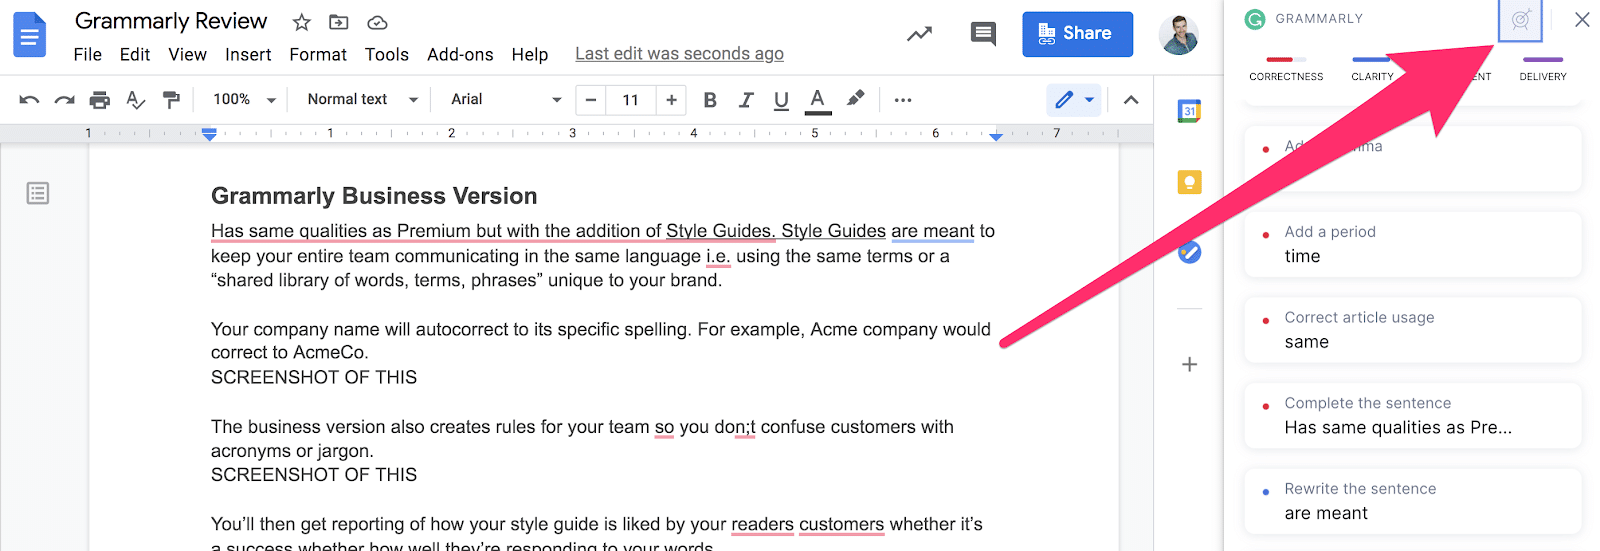Click the underlined word 'readers'
This screenshot has height=551, width=1600.
click(x=762, y=524)
